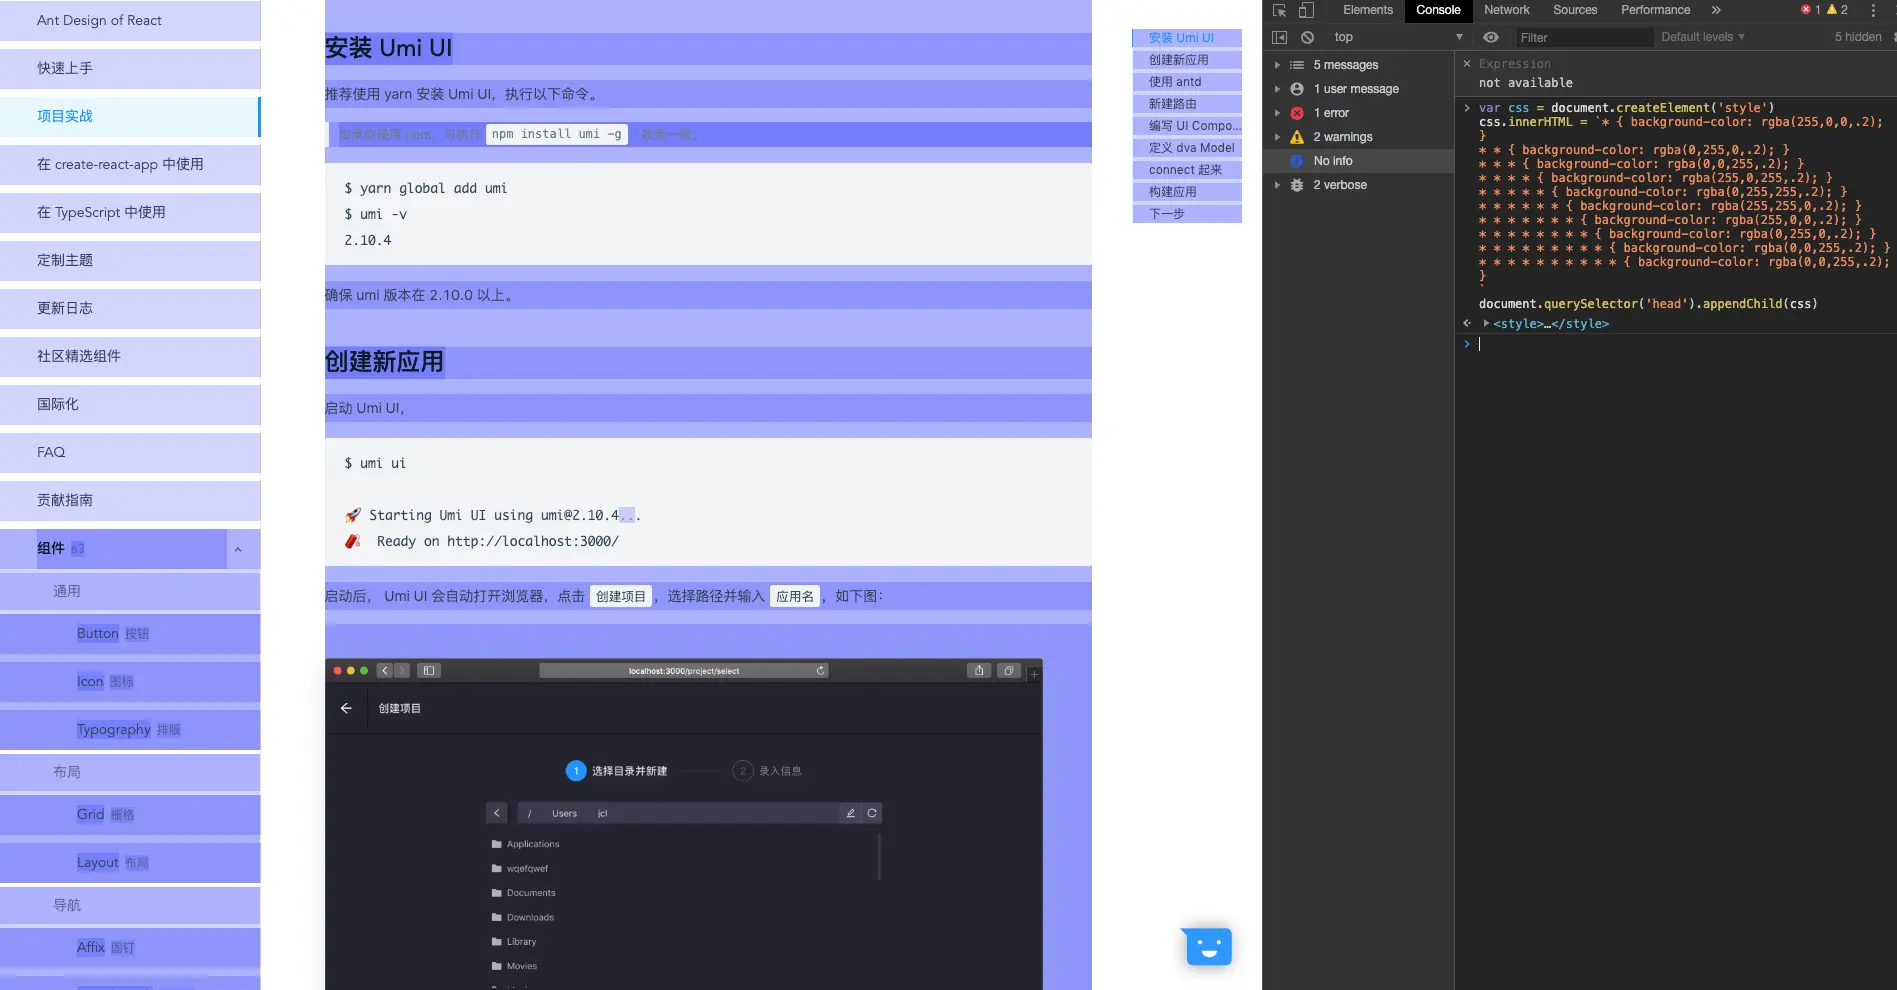The width and height of the screenshot is (1897, 990).
Task: Click the back arrow in Umi UI screenshot
Action: coord(346,708)
